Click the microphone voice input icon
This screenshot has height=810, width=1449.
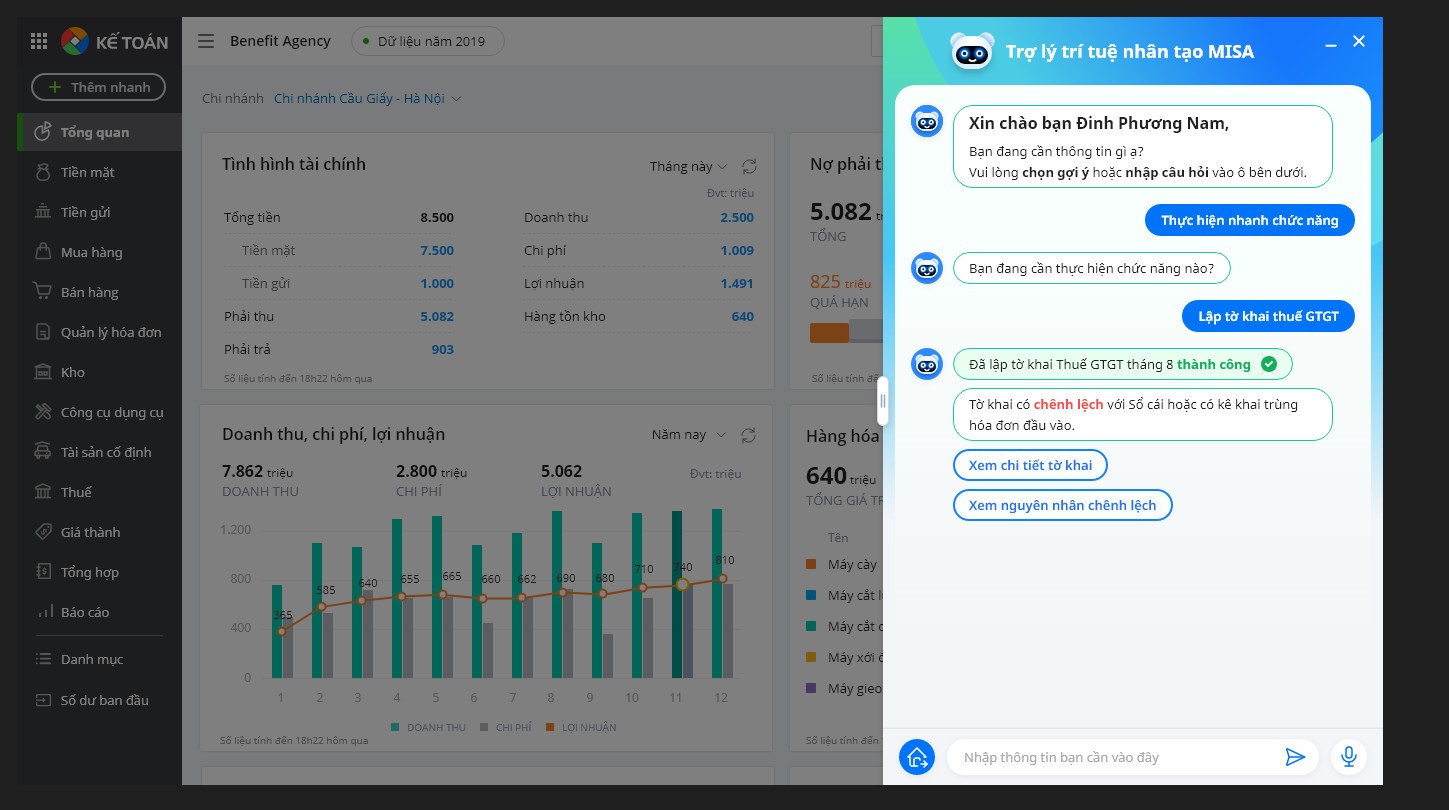coord(1348,757)
